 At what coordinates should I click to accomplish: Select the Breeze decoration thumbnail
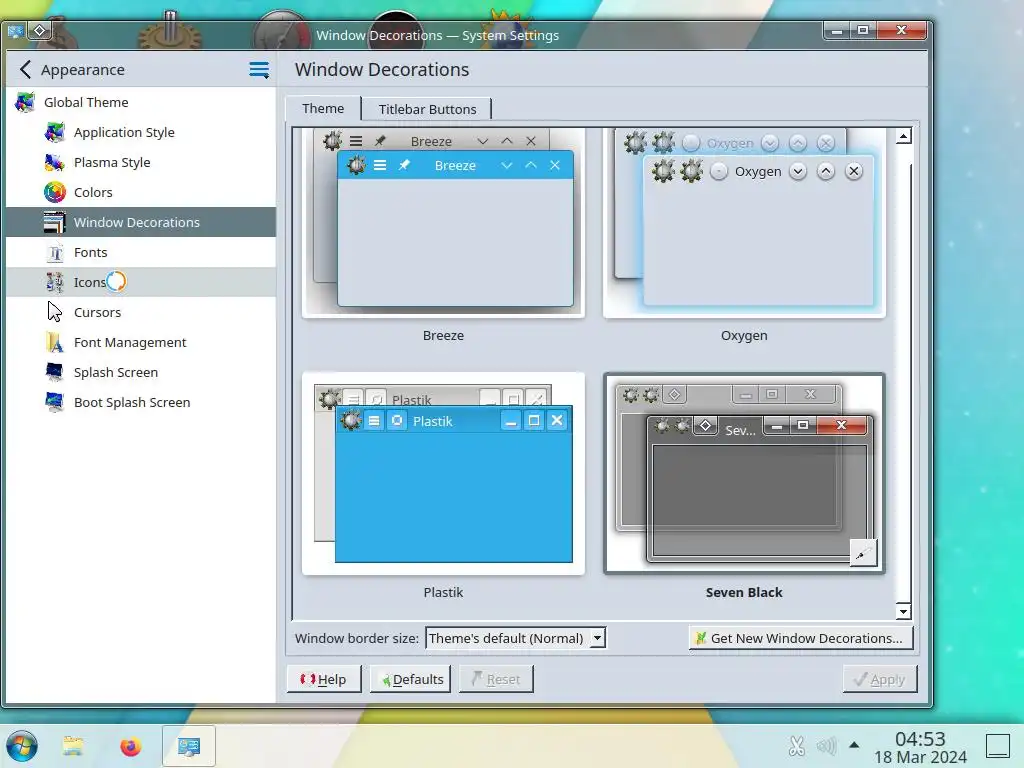pyautogui.click(x=443, y=223)
